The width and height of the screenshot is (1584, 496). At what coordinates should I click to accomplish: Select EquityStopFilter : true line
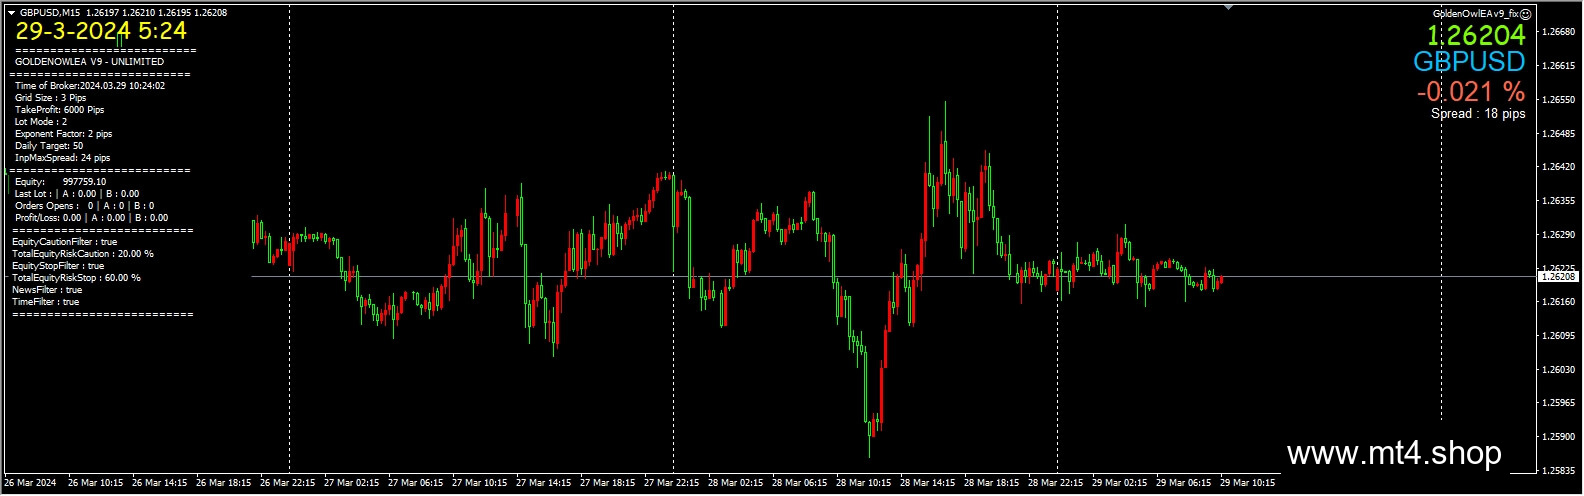click(58, 266)
